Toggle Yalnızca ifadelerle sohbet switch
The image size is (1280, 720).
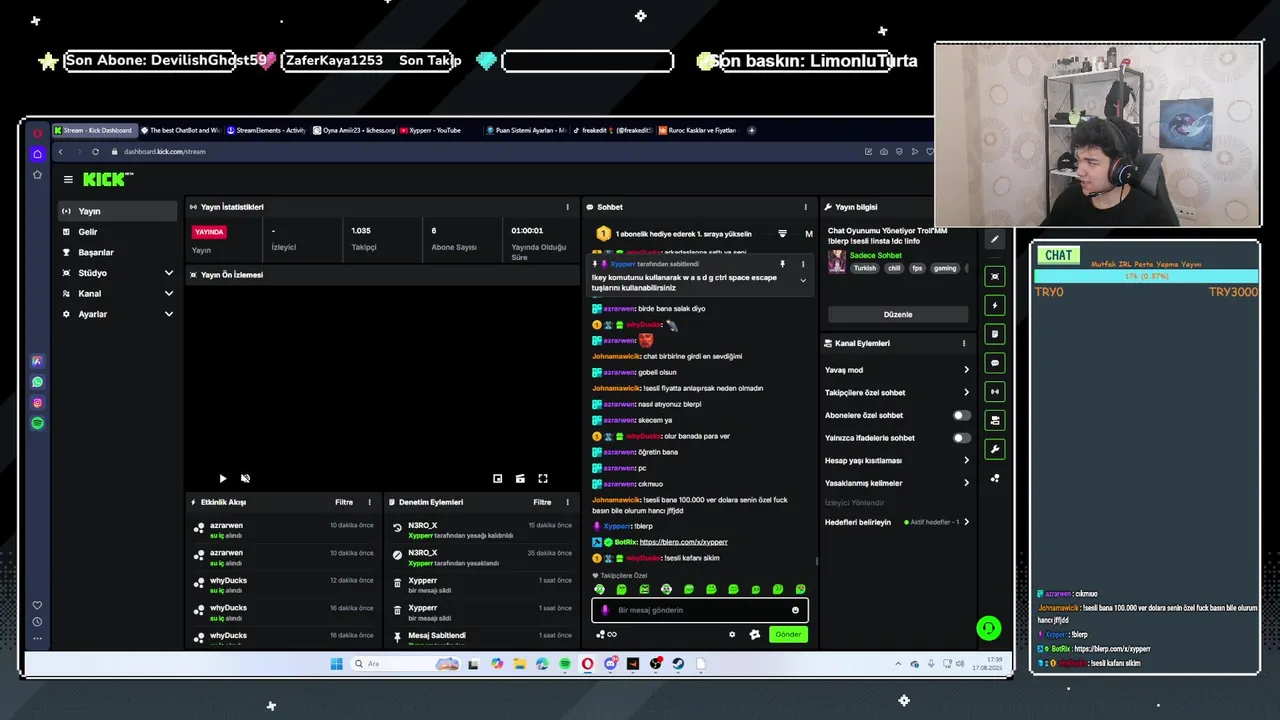(961, 438)
